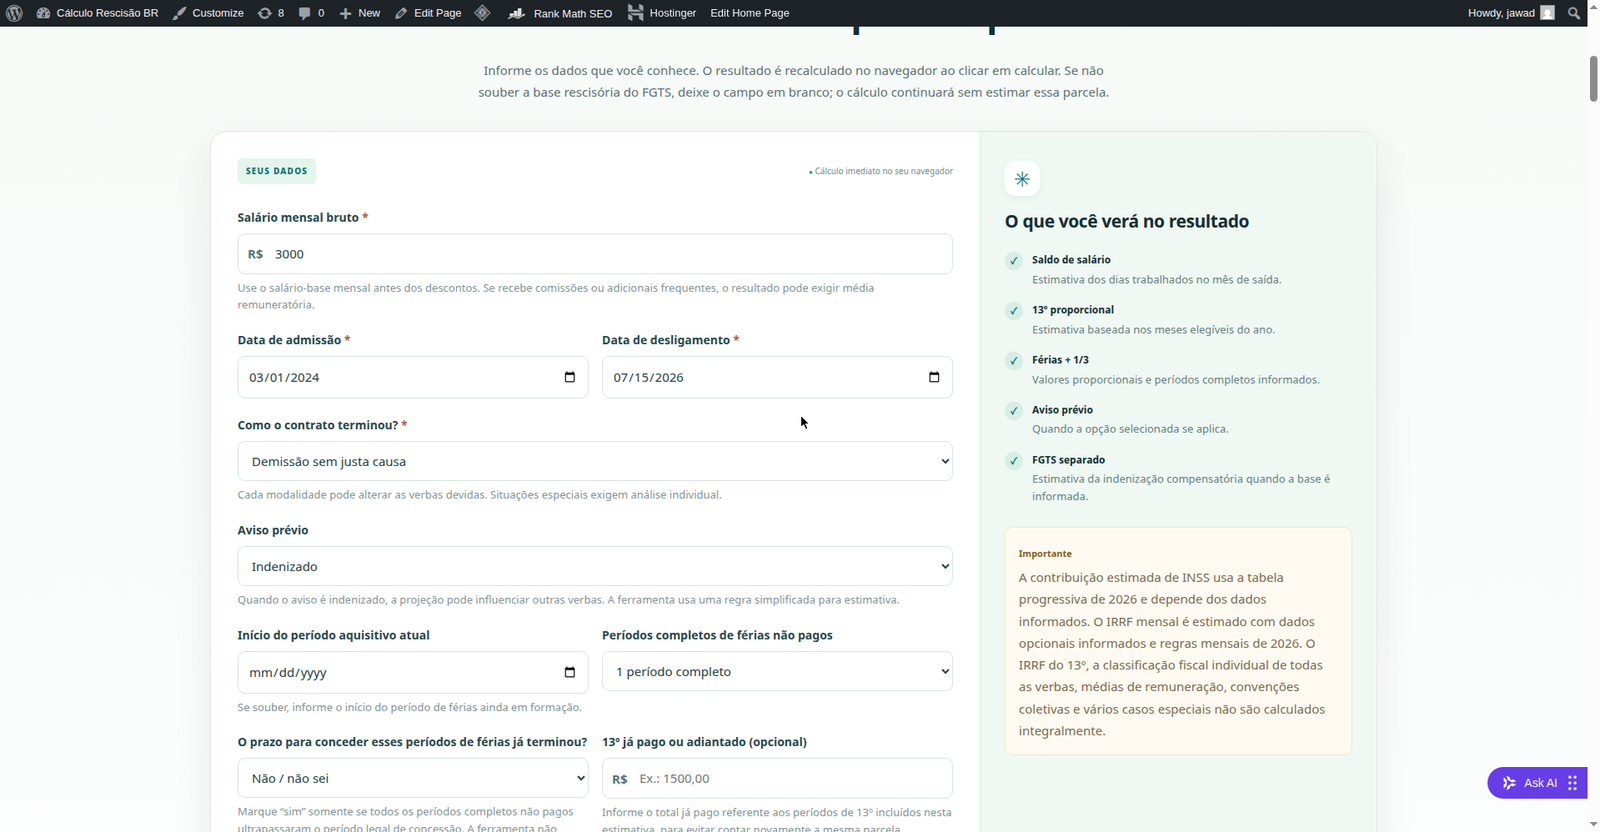Open the Hostinger admin menu
Image resolution: width=1600 pixels, height=832 pixels.
point(662,13)
